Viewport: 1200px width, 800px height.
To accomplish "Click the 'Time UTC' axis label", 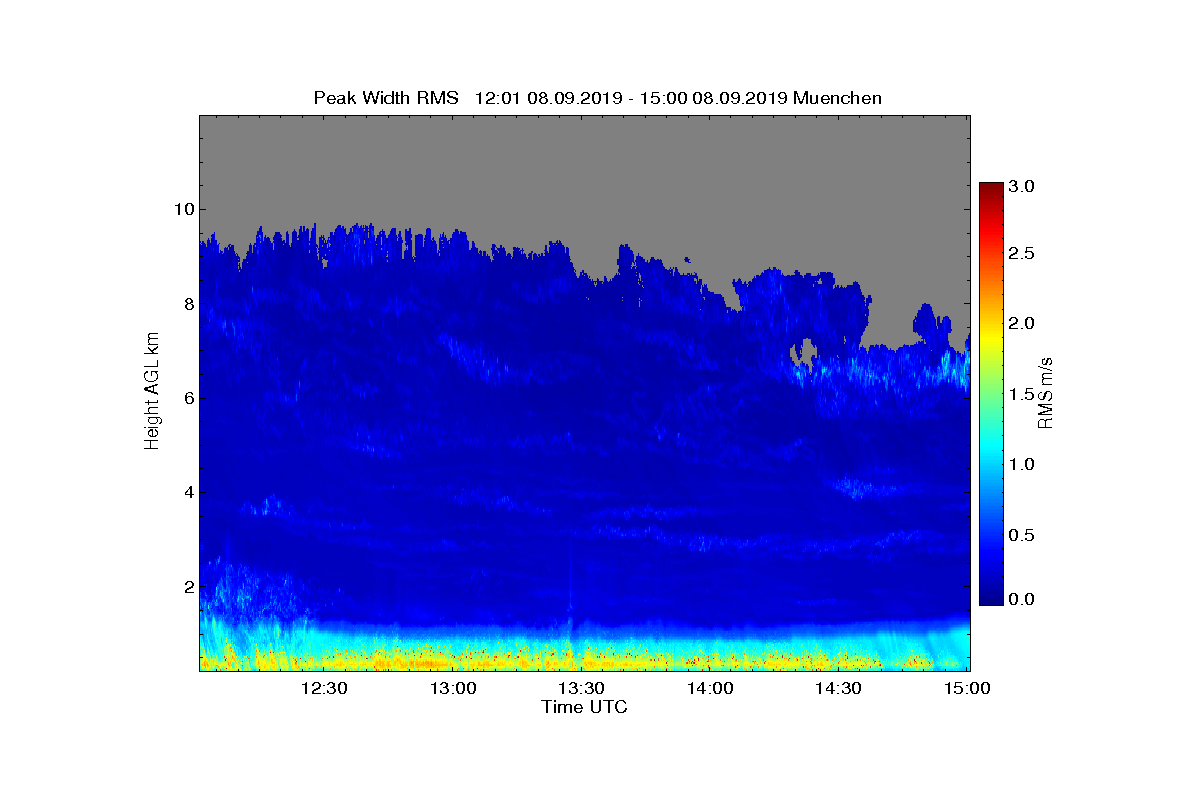I will 585,707.
